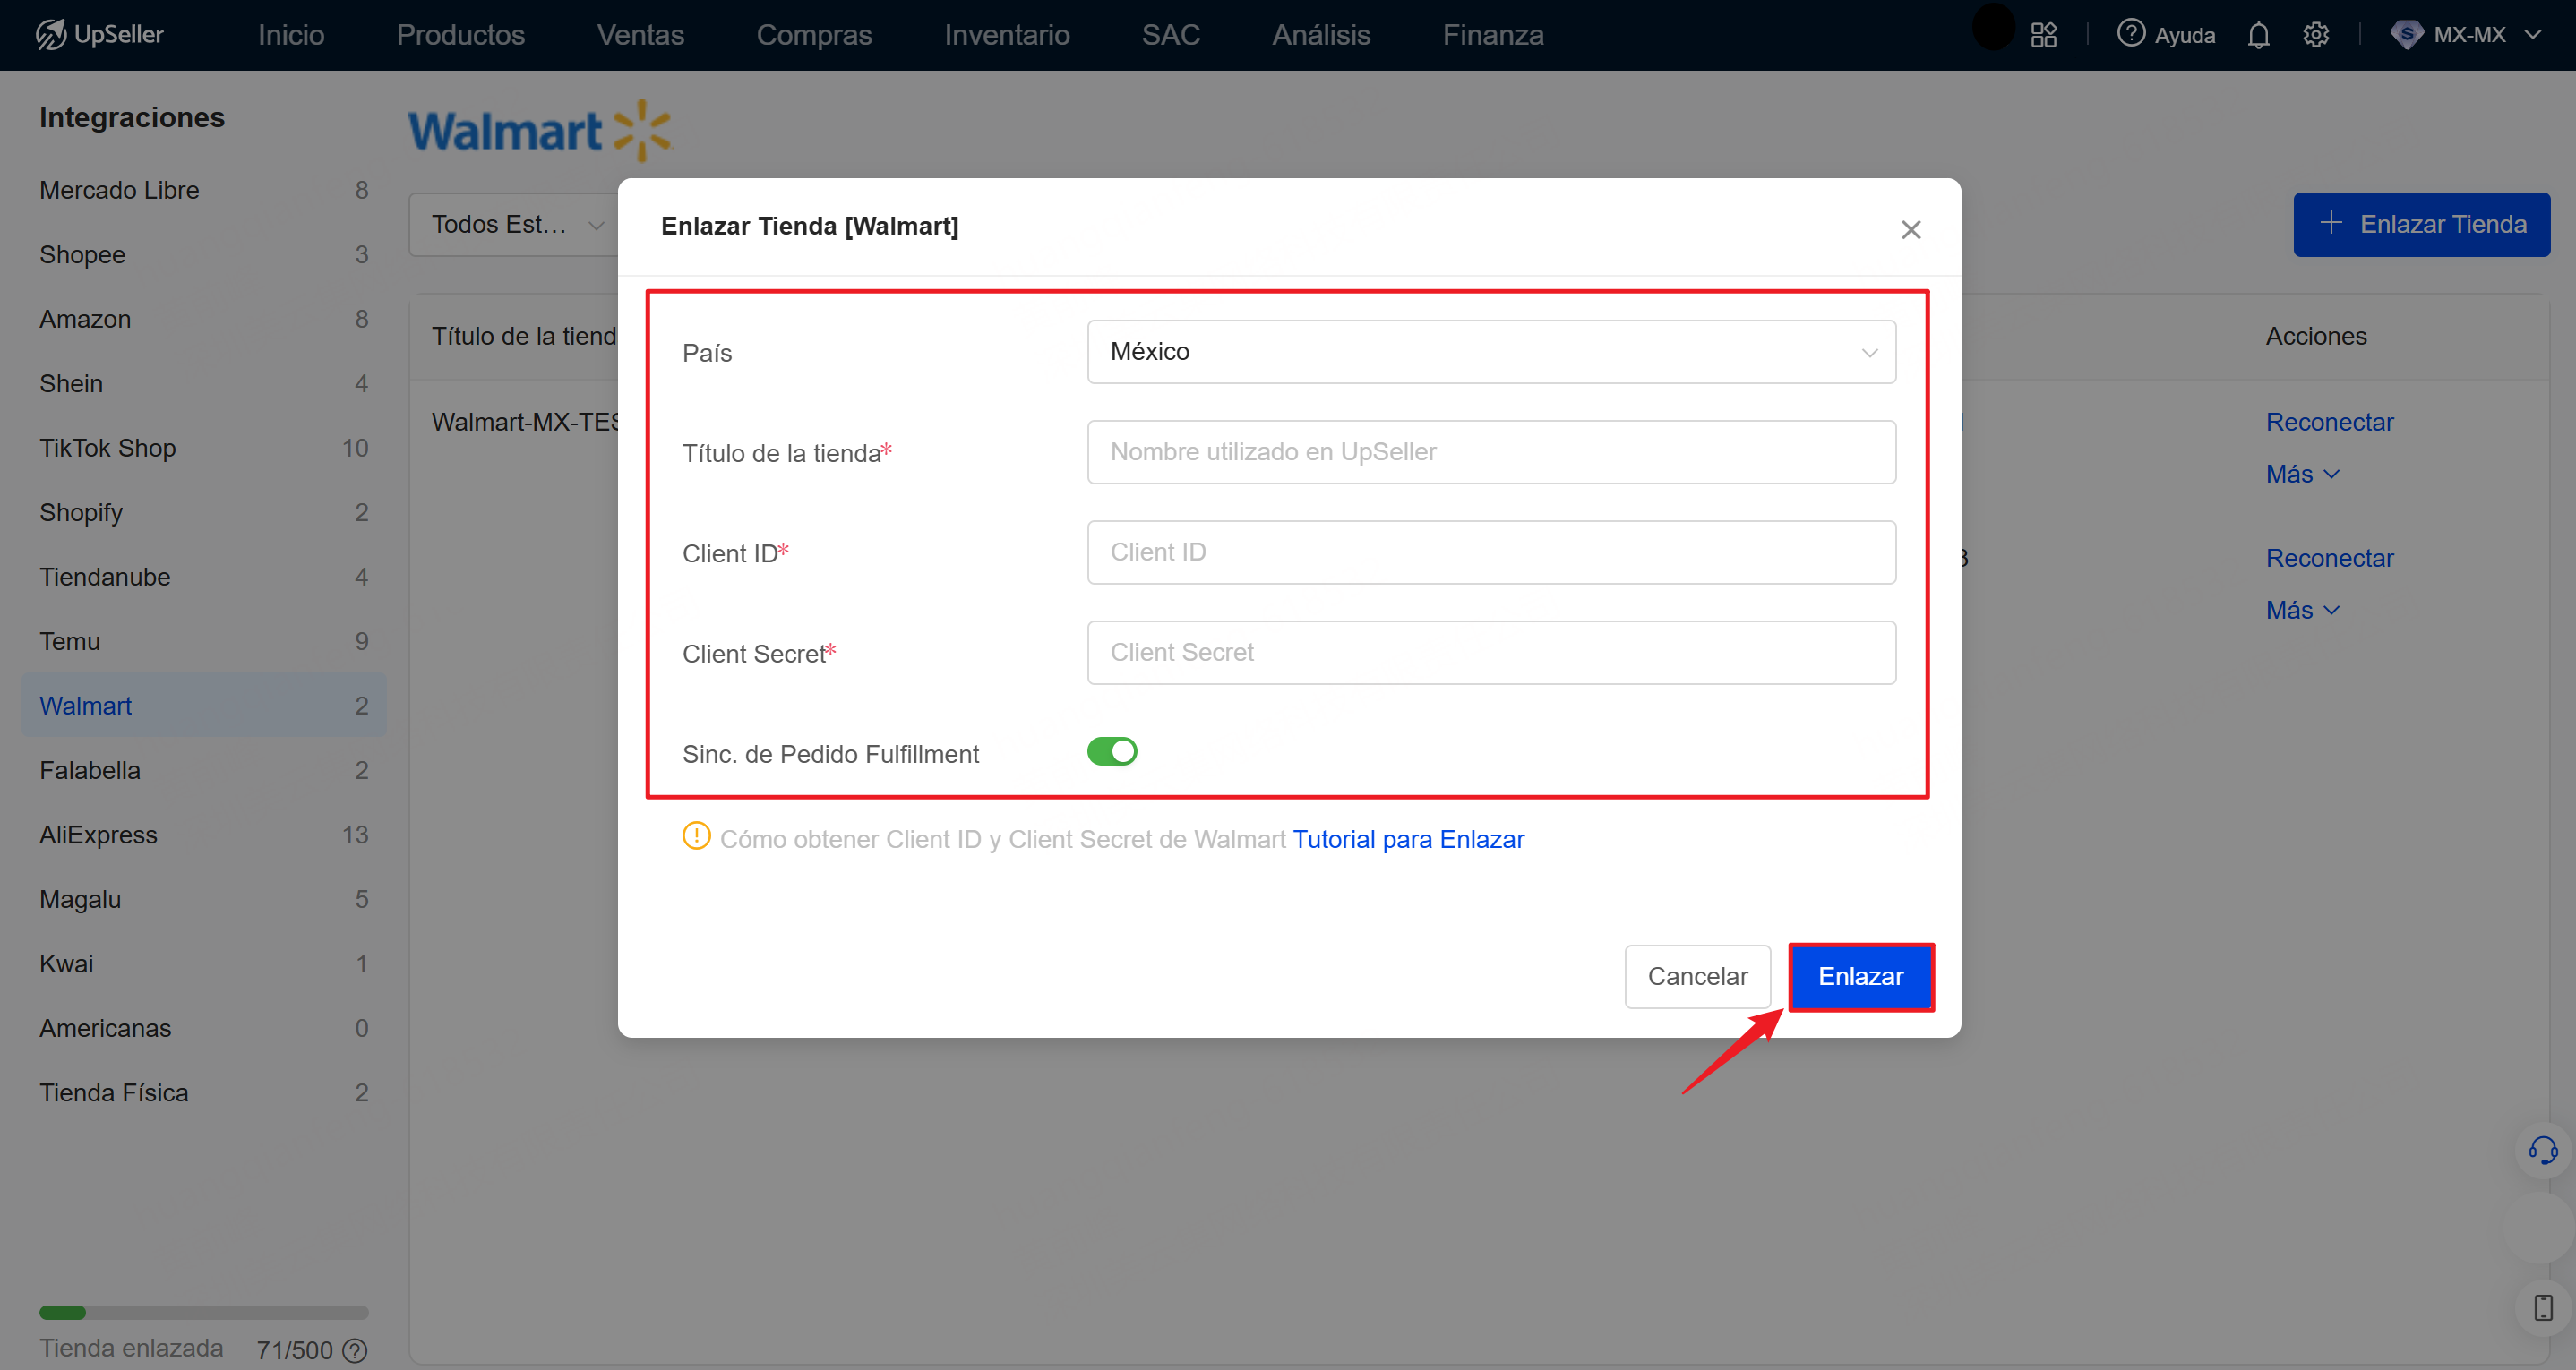Open the notifications bell icon
Image resolution: width=2576 pixels, height=1370 pixels.
tap(2259, 35)
